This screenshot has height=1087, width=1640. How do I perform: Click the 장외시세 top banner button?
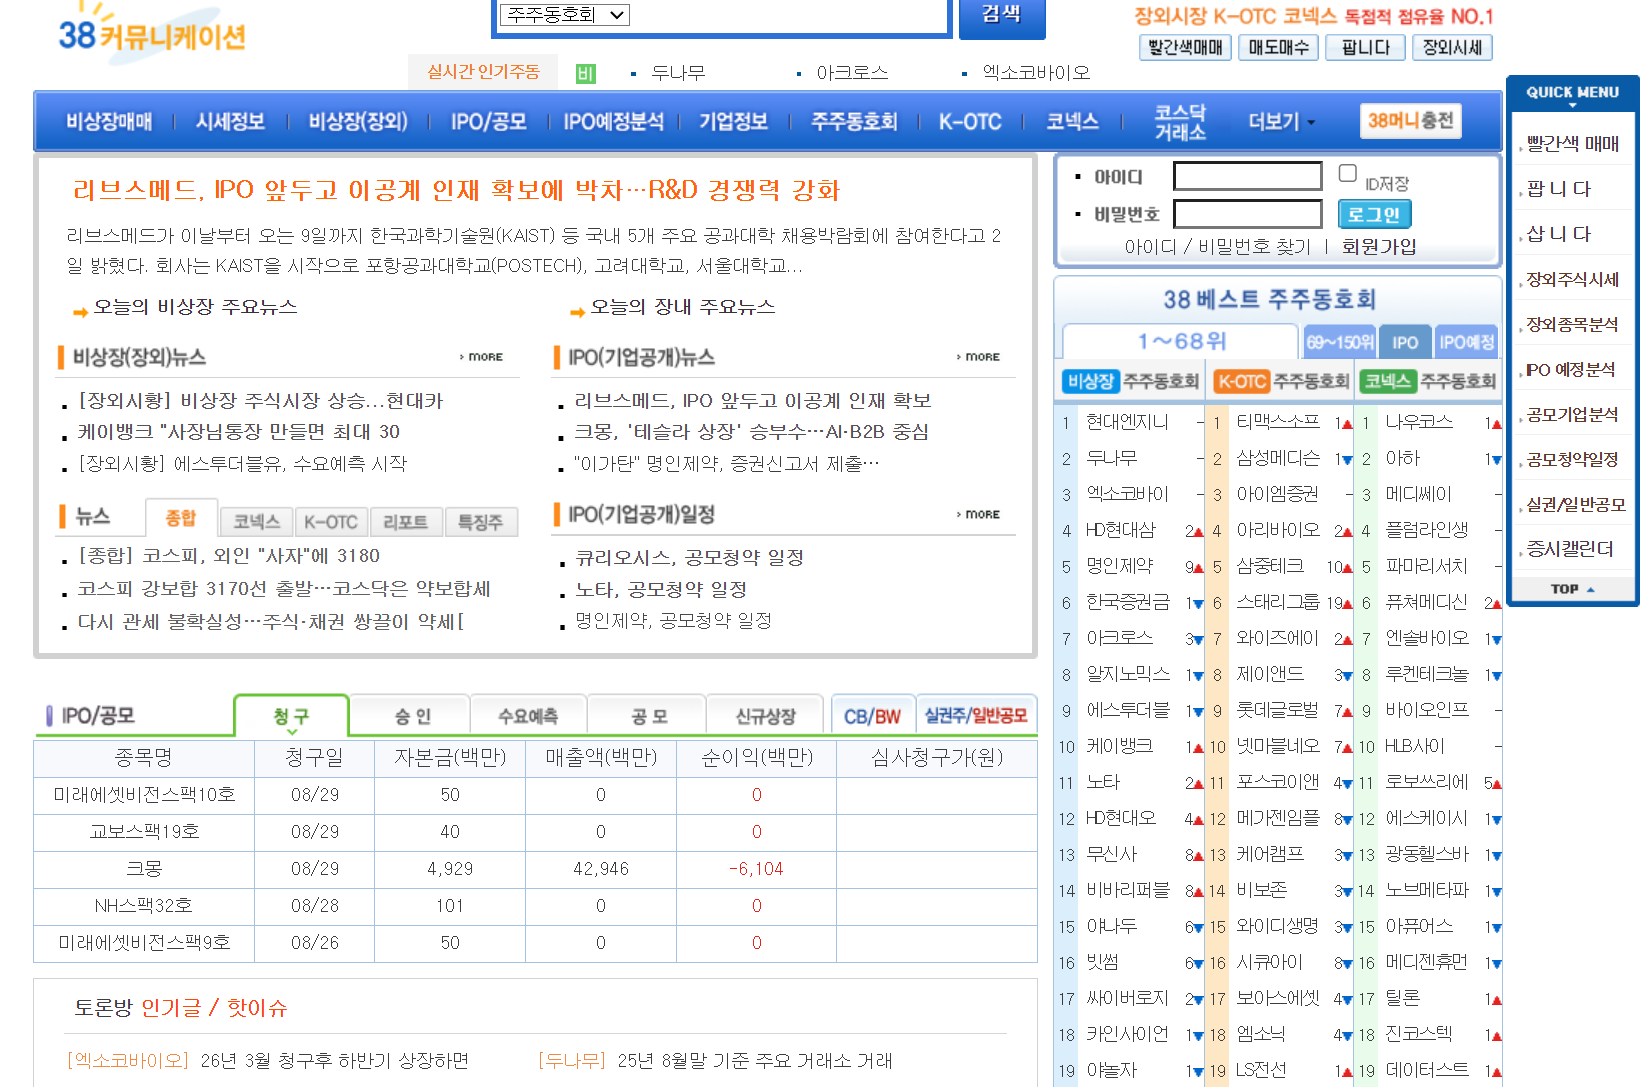[1452, 47]
